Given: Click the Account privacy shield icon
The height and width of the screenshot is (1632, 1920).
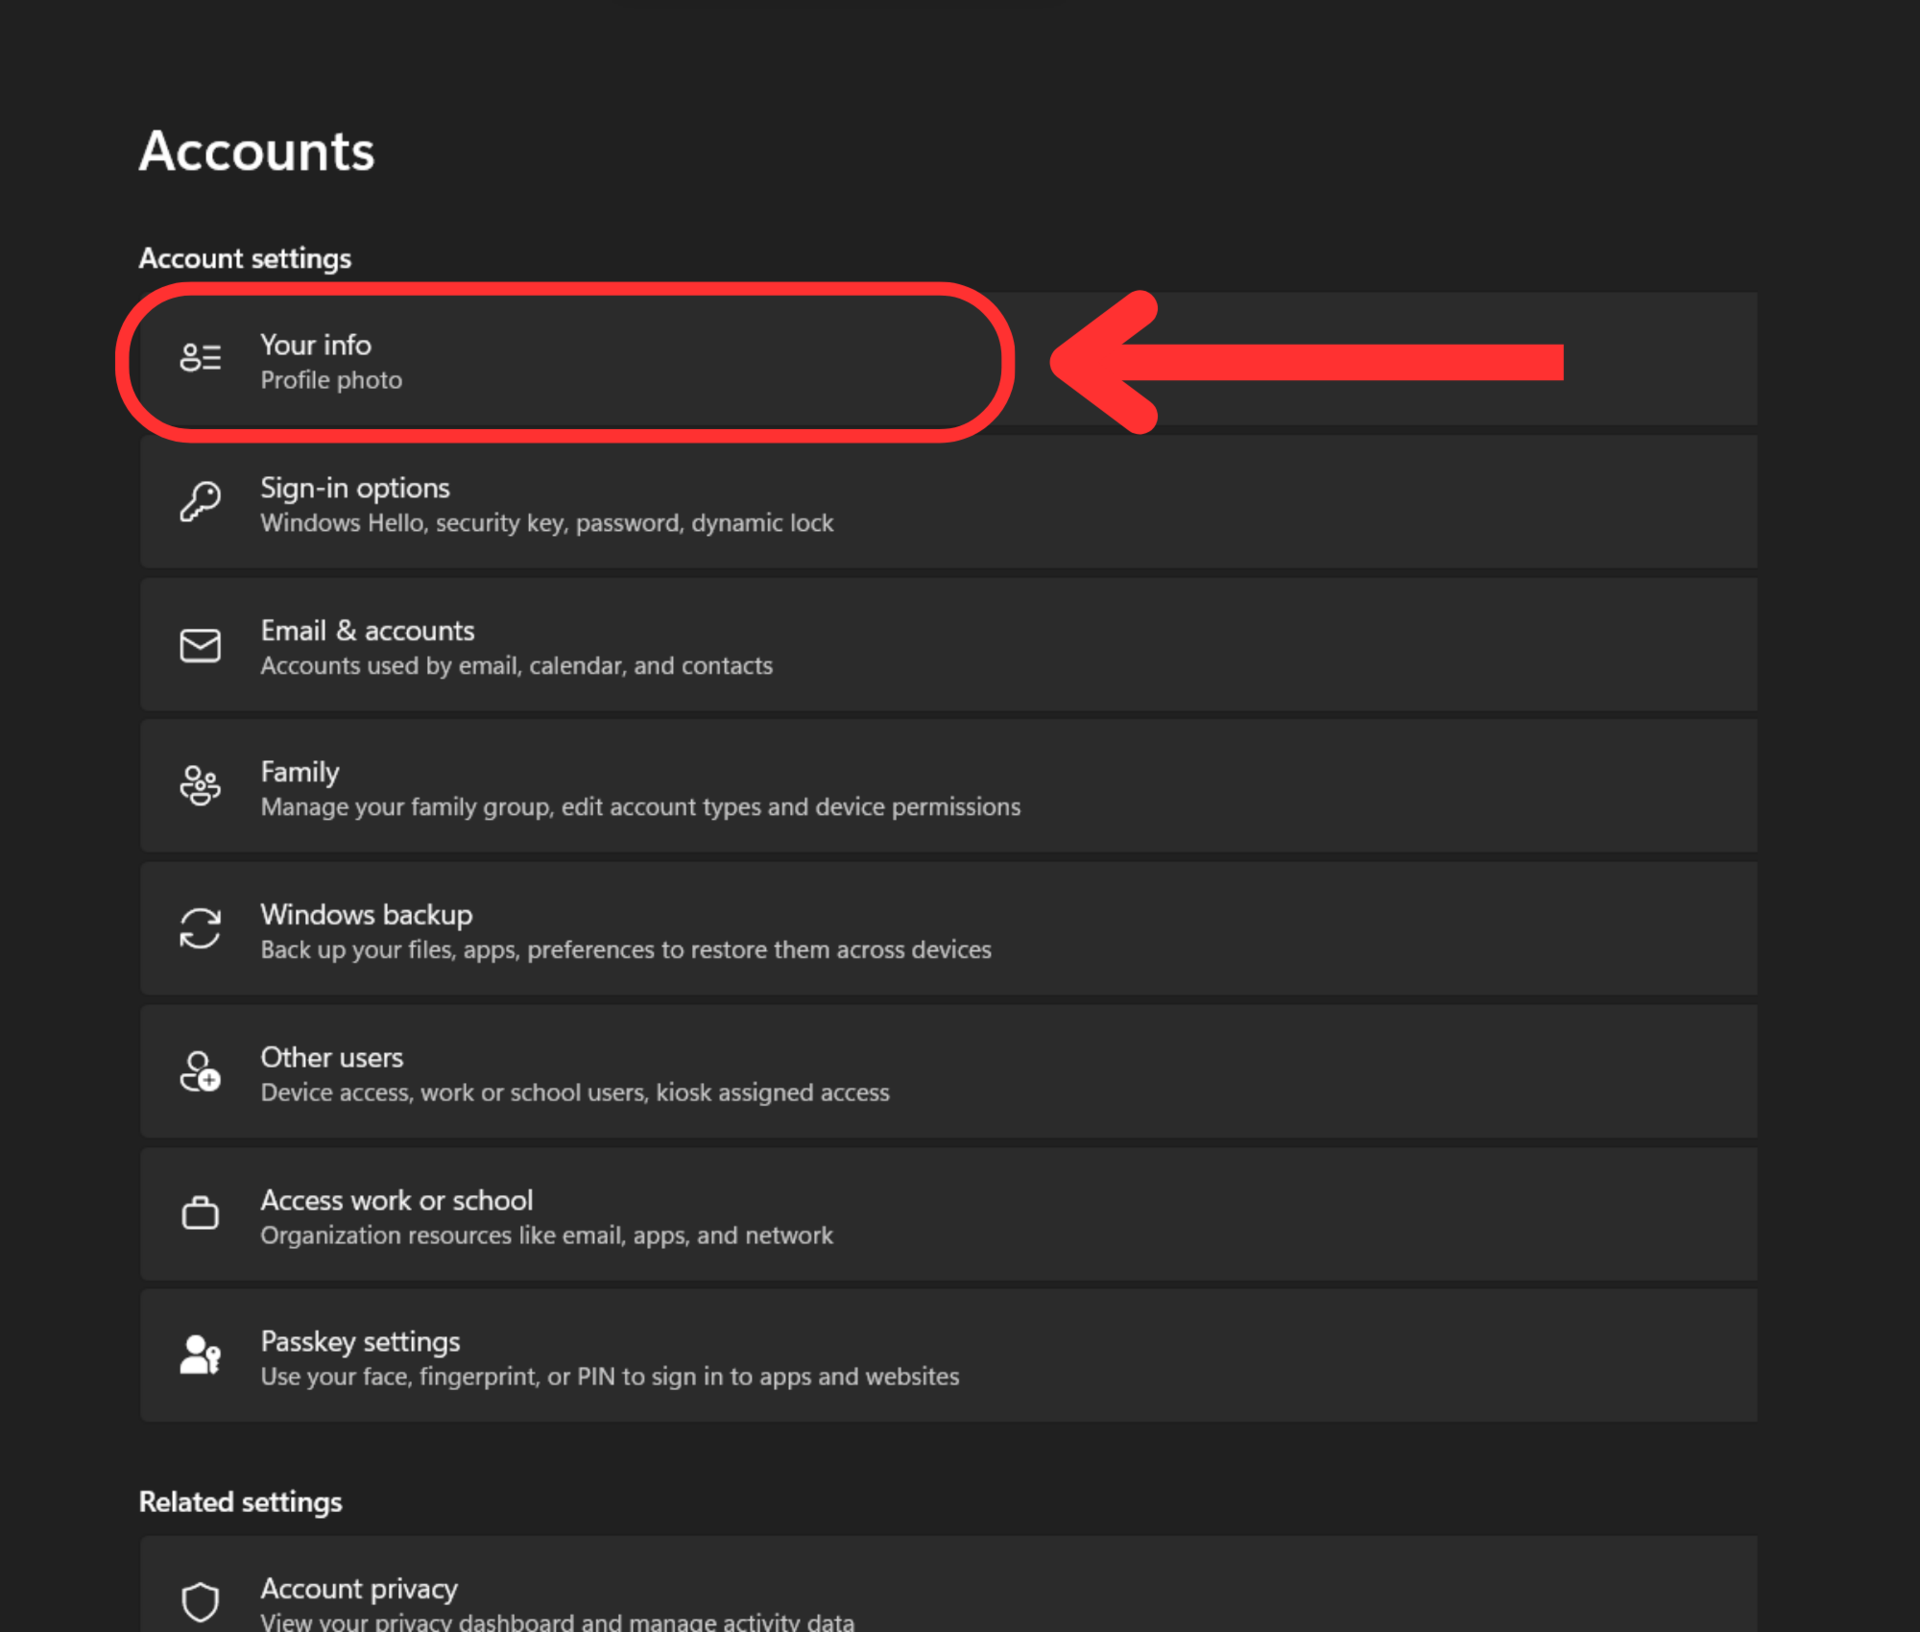Looking at the screenshot, I should [200, 1601].
